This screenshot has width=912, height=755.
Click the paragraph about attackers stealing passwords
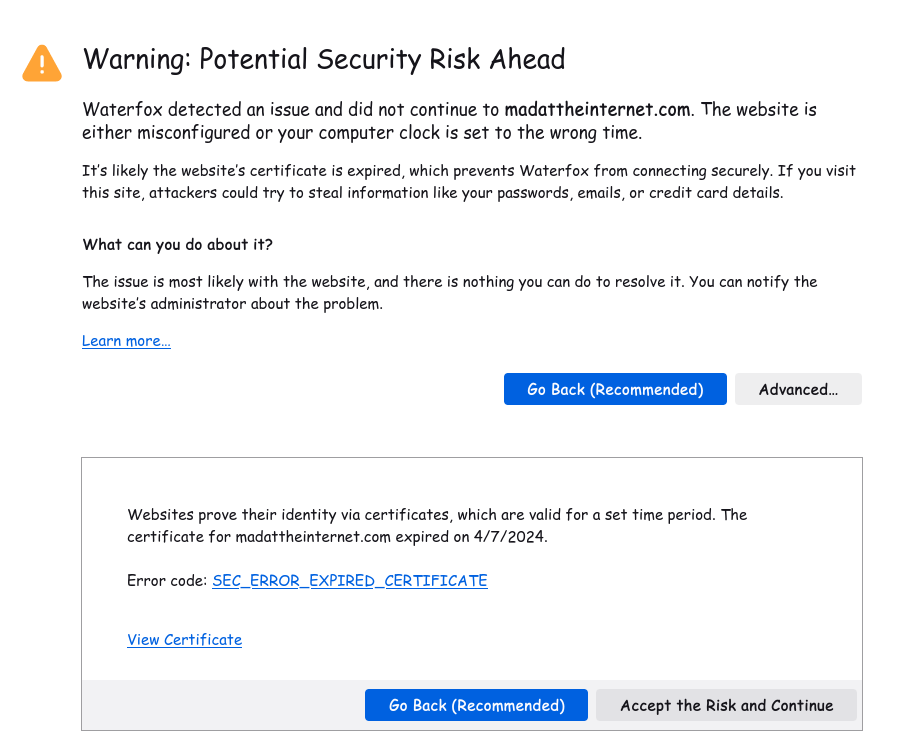click(469, 181)
